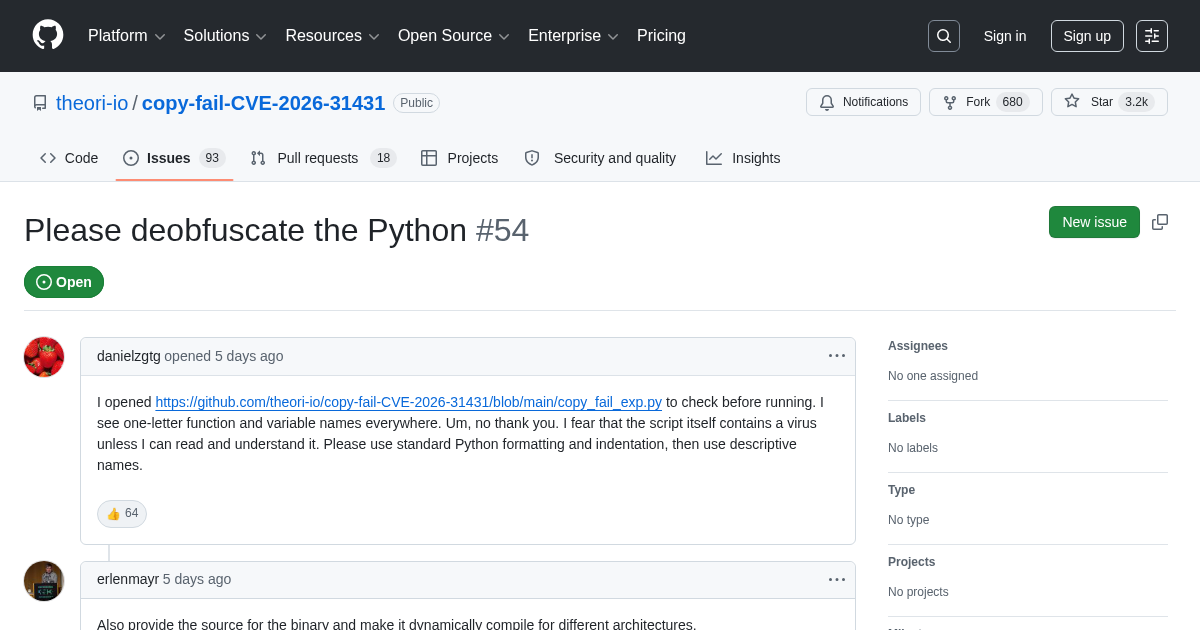
Task: Open the Security and quality tab
Action: coord(600,158)
